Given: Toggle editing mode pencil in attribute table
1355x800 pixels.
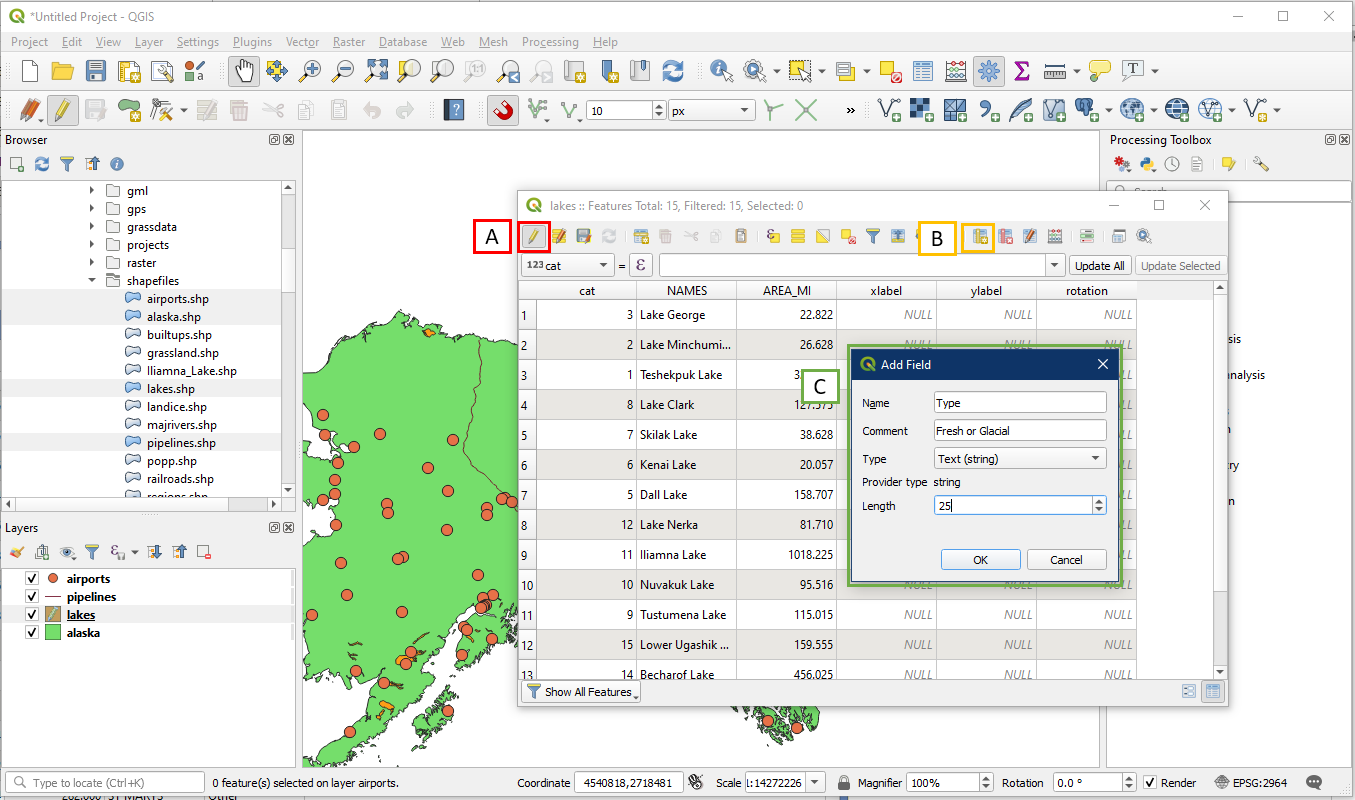Looking at the screenshot, I should click(x=534, y=237).
